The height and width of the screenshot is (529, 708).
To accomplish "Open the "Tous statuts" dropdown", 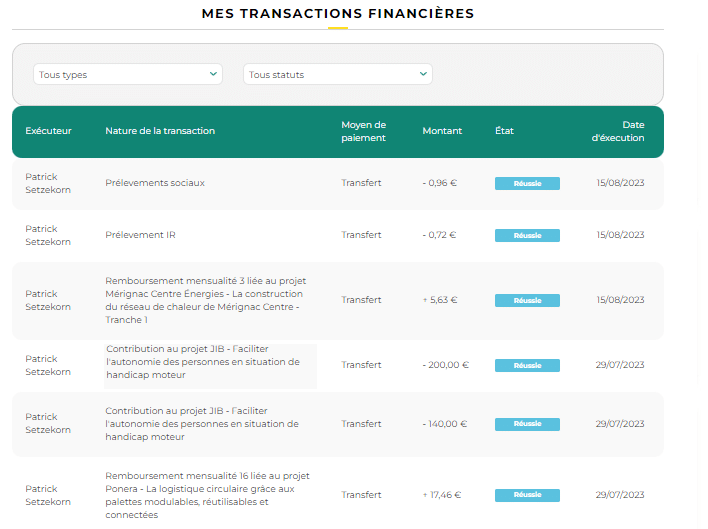I will click(337, 74).
